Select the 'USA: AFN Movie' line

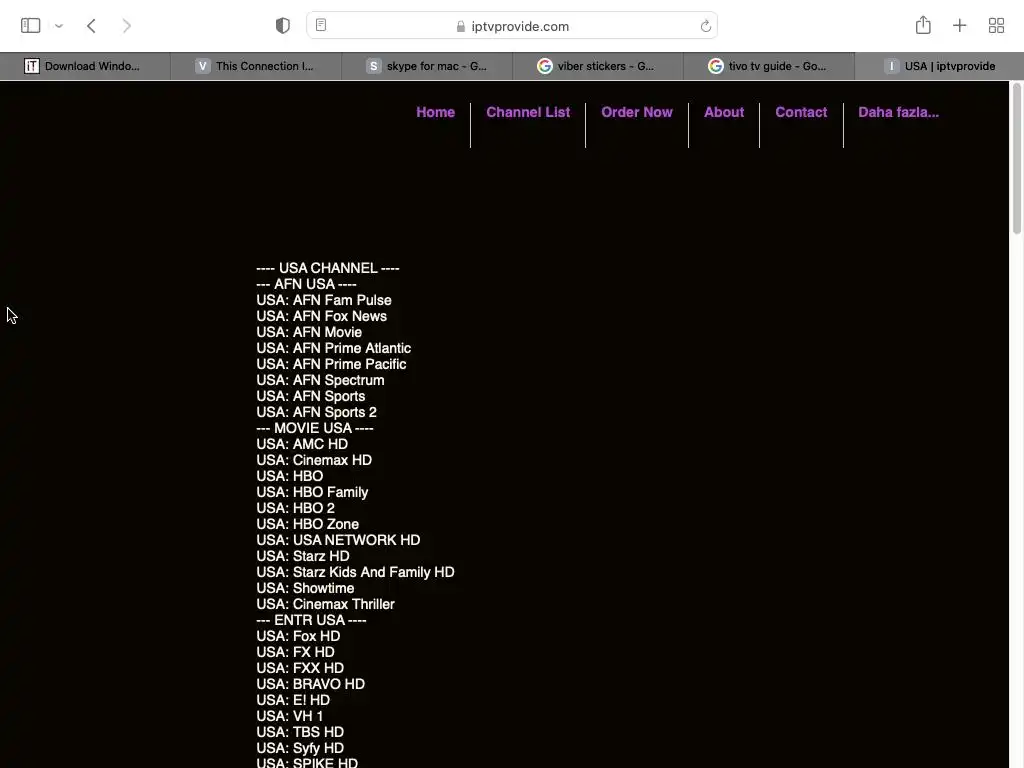click(309, 332)
